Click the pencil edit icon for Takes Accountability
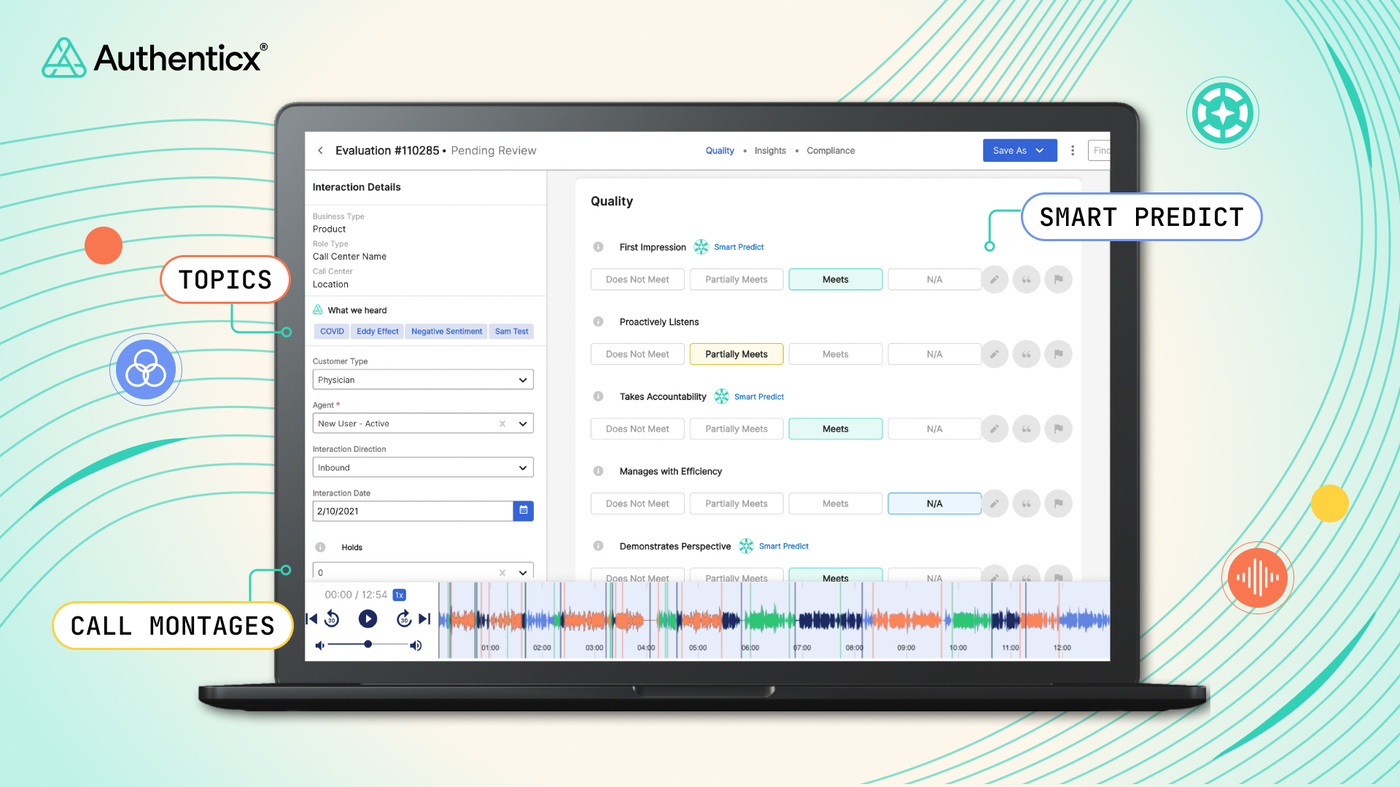The image size is (1400, 787). (994, 429)
